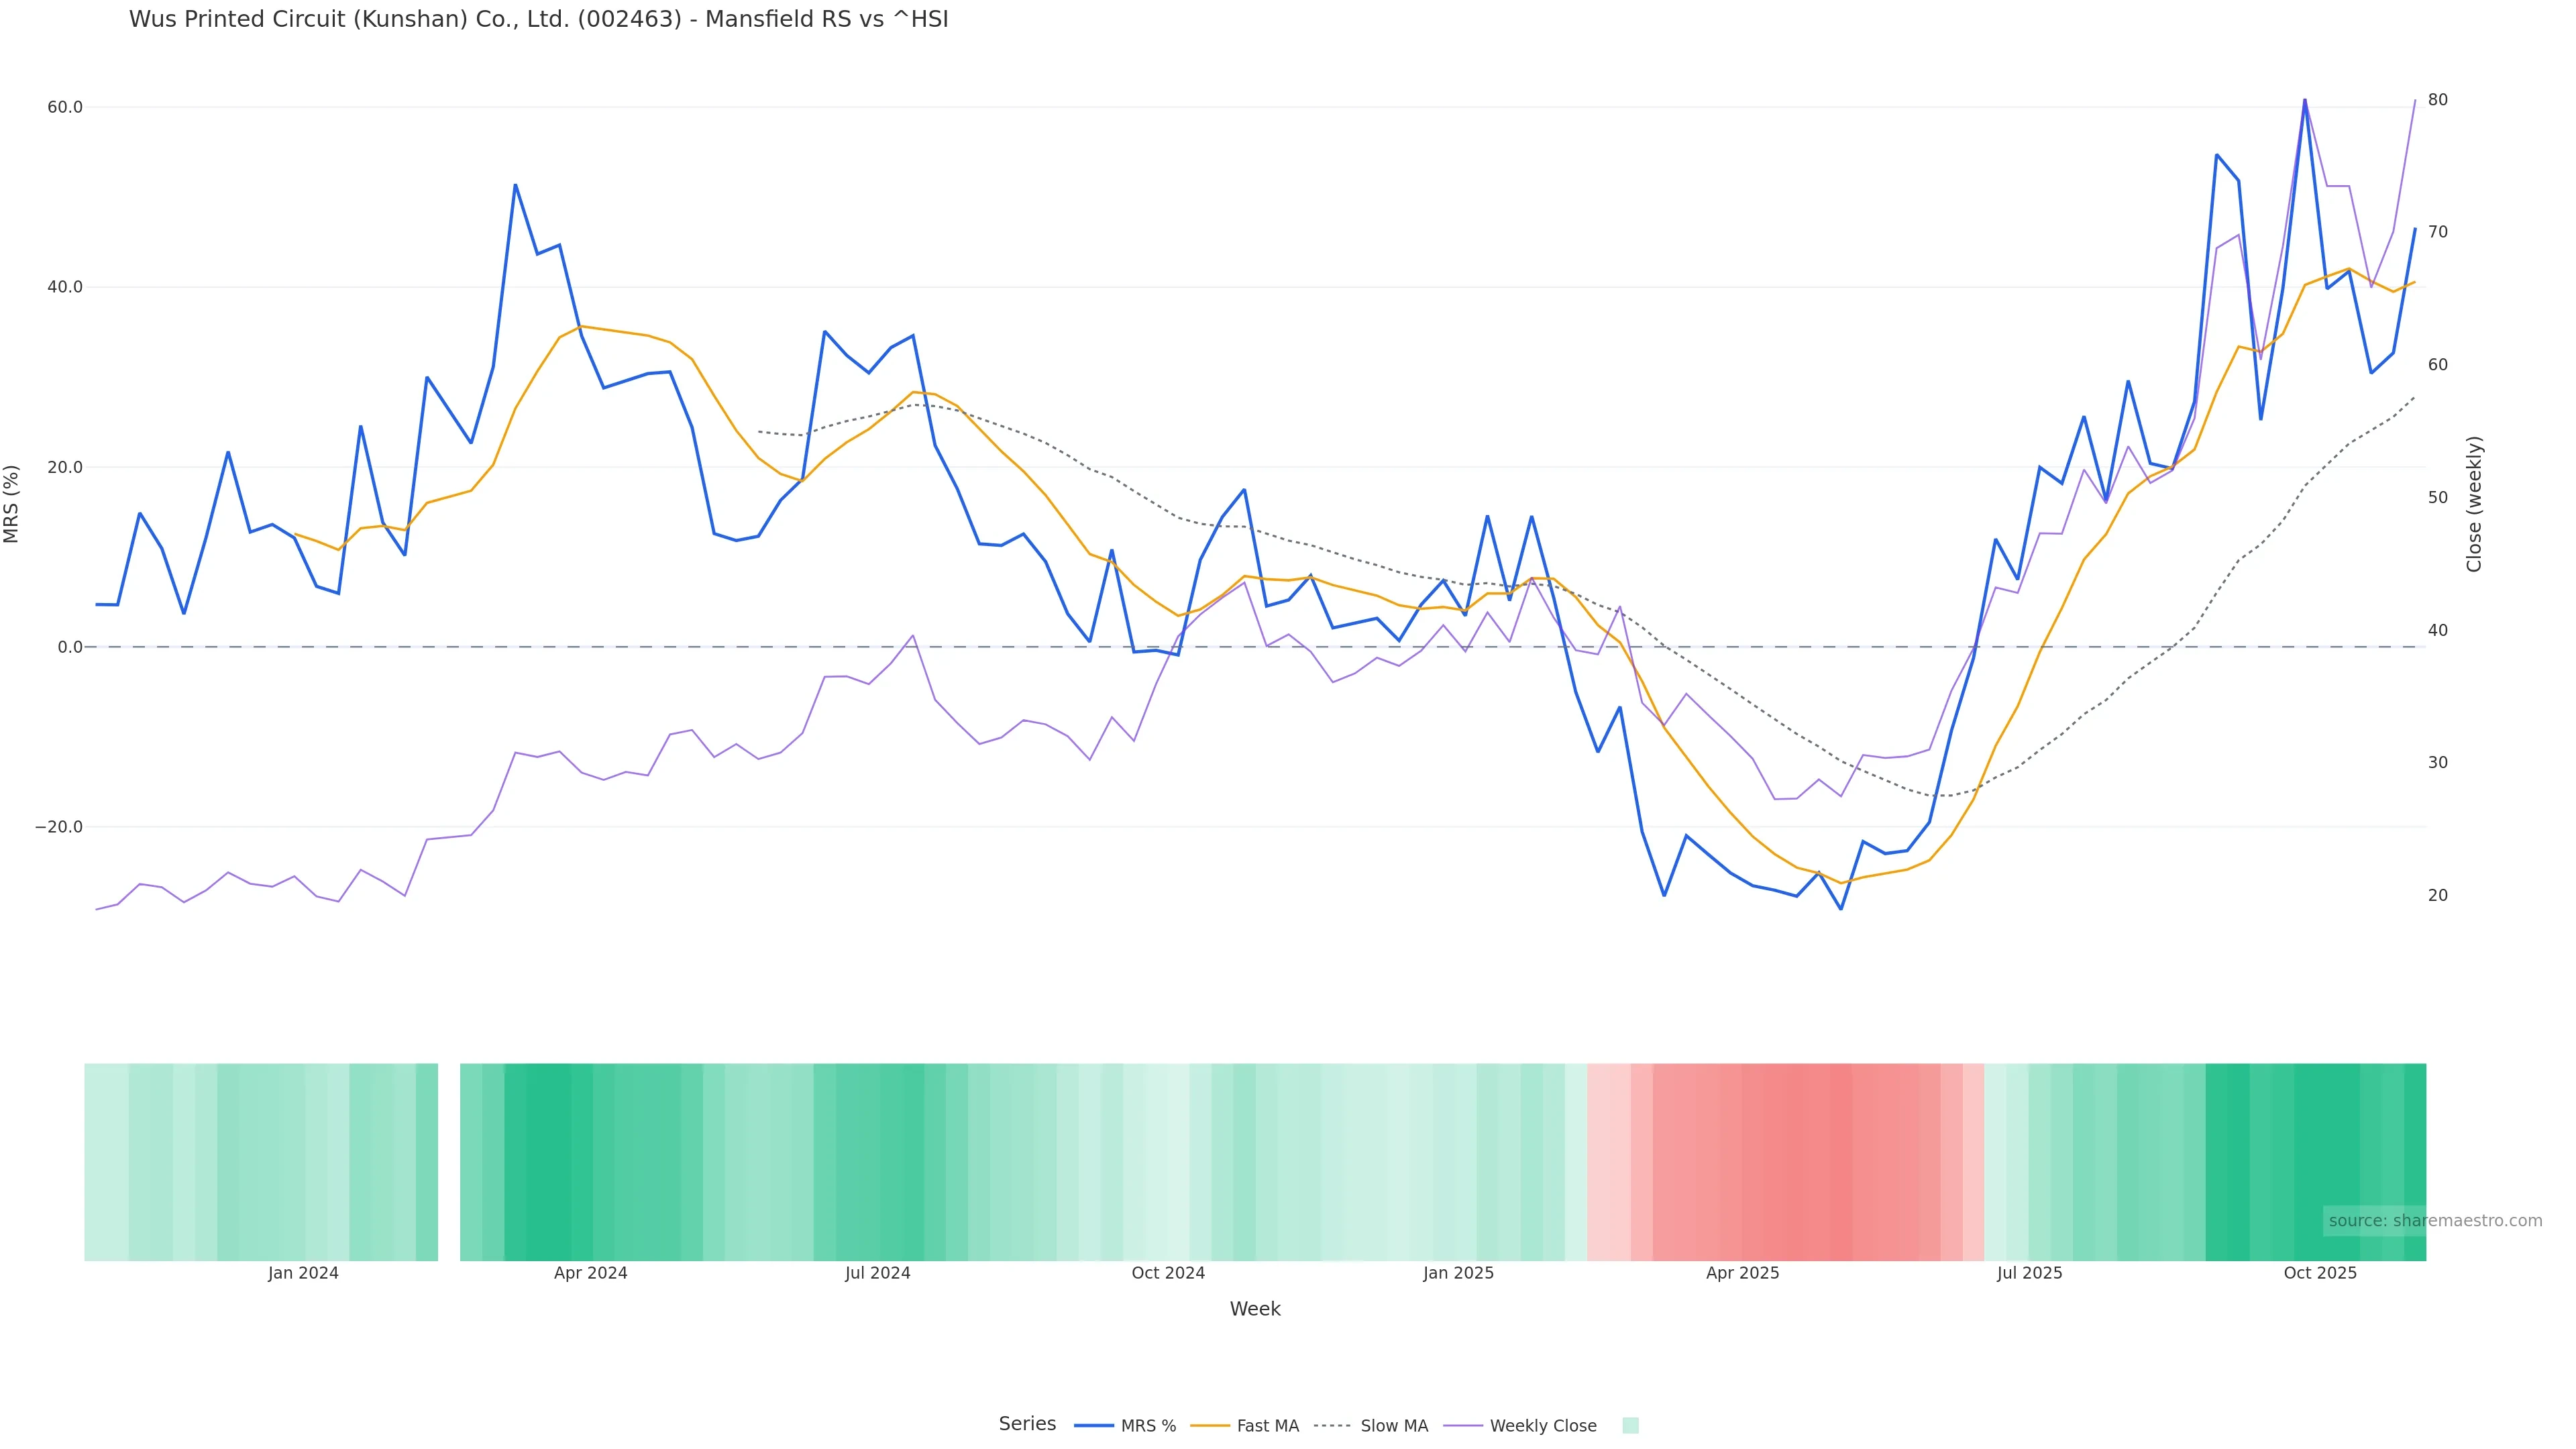Click the dotted Slow MA line icon in legend

(x=1332, y=1426)
